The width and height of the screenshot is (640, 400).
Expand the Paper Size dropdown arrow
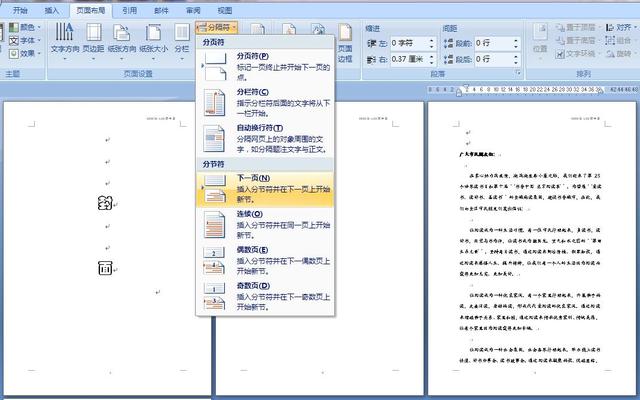pos(153,58)
